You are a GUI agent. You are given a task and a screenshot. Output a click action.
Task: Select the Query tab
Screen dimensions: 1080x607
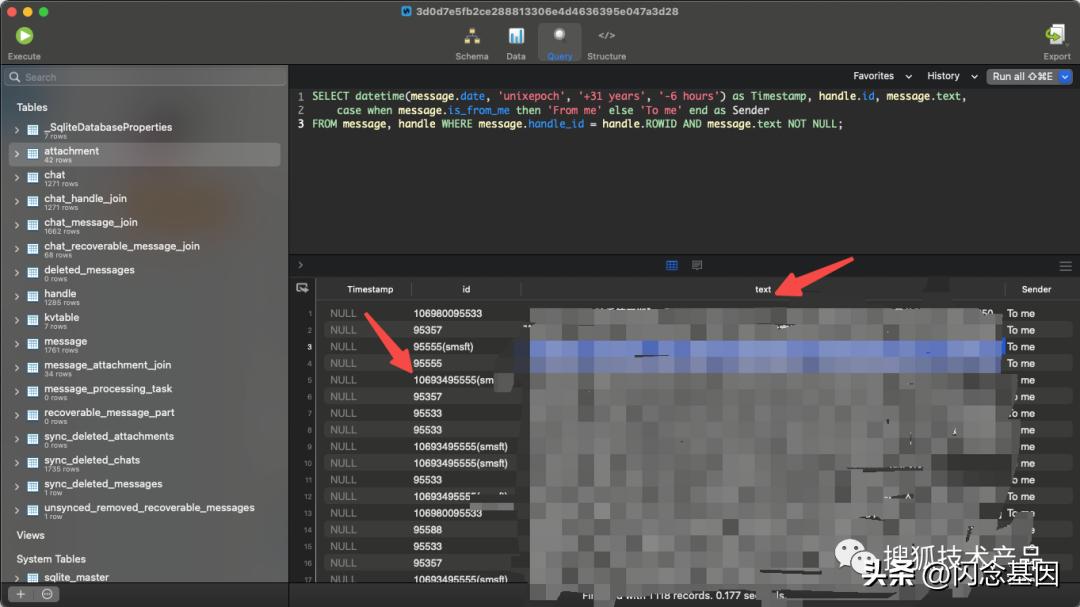point(560,42)
